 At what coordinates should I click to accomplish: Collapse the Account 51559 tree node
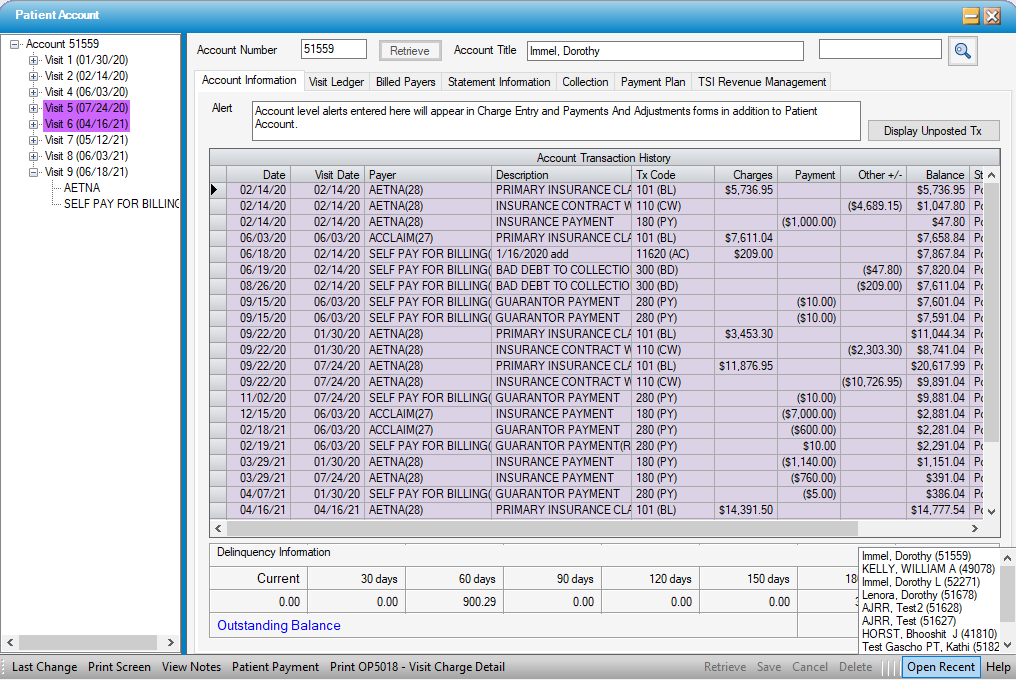(x=15, y=44)
